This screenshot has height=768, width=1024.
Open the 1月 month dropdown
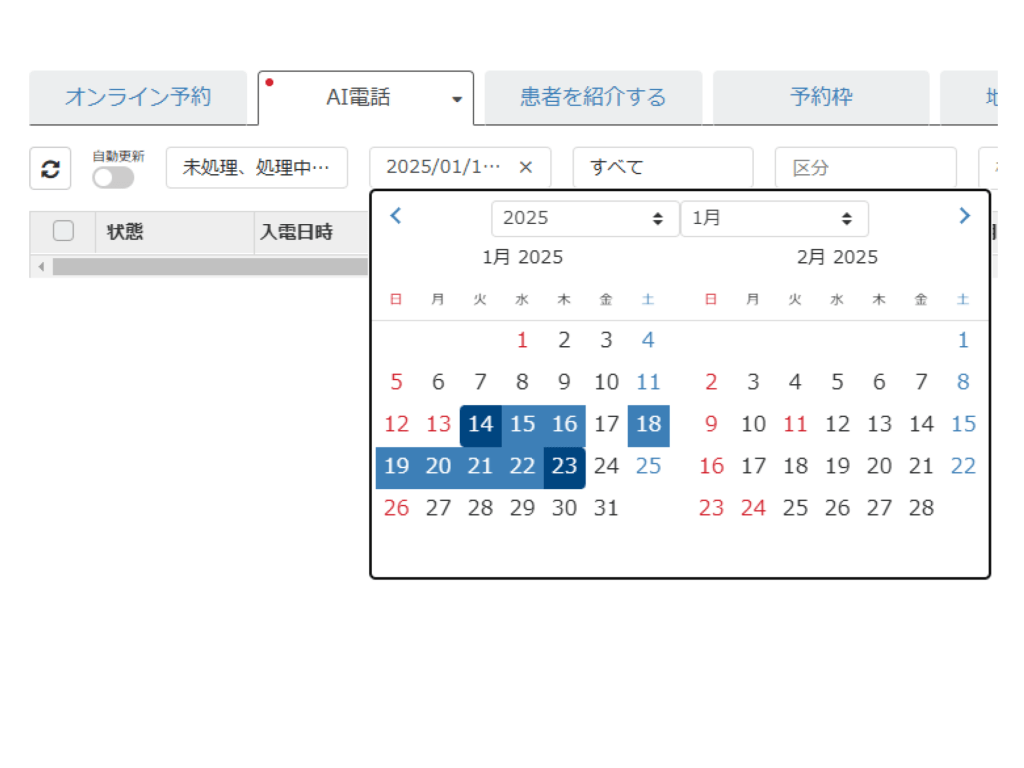[773, 218]
